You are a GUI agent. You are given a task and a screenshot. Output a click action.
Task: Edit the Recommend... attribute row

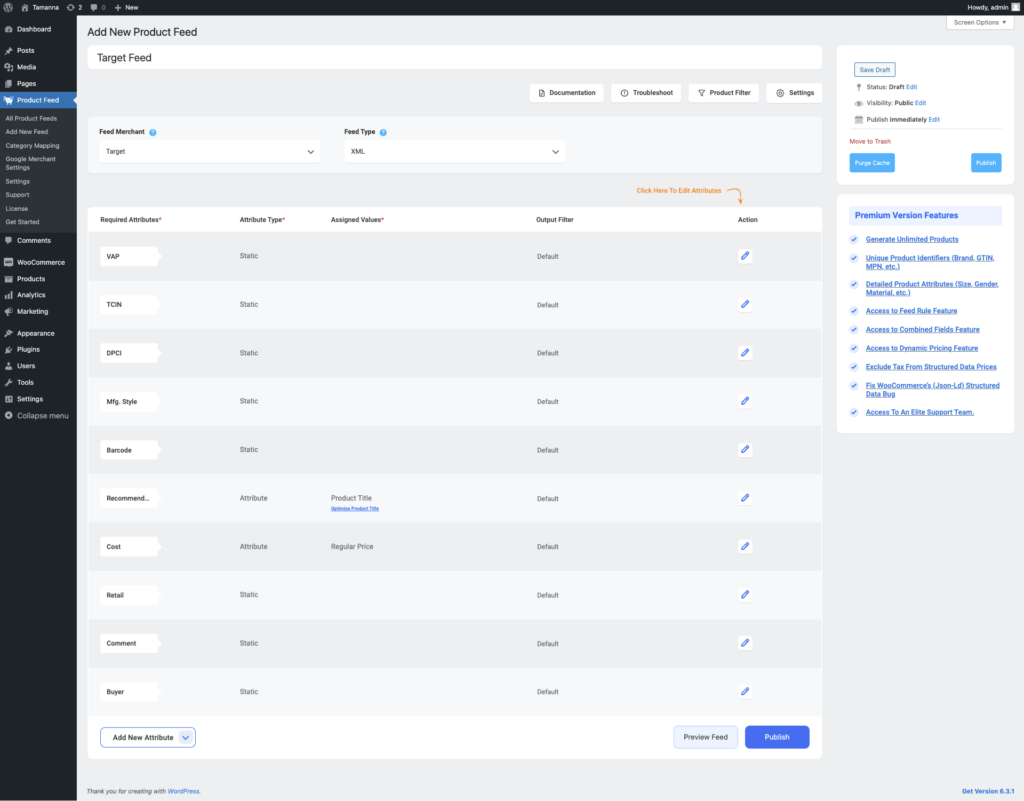pos(744,497)
